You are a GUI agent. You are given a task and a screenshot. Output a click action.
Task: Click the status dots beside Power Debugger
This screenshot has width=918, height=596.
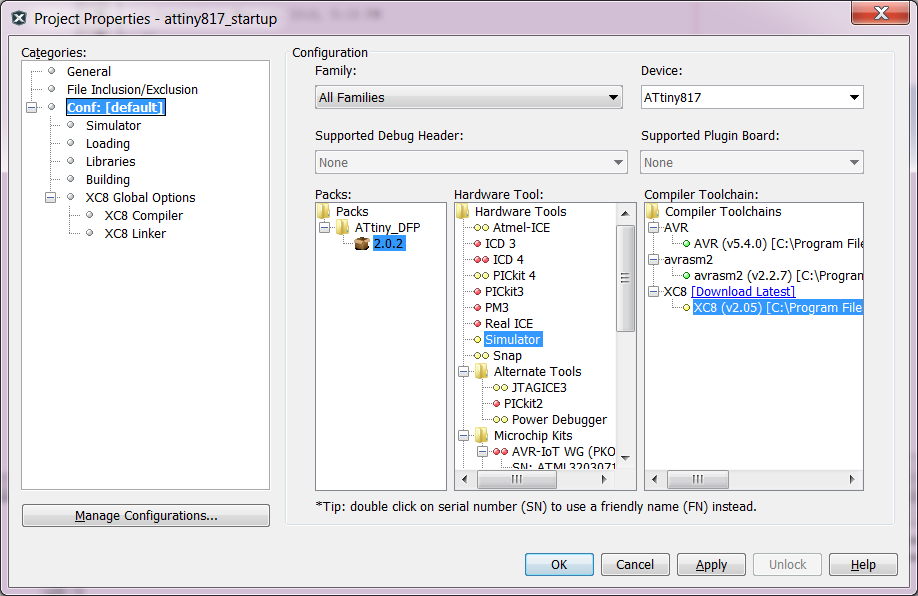coord(501,420)
